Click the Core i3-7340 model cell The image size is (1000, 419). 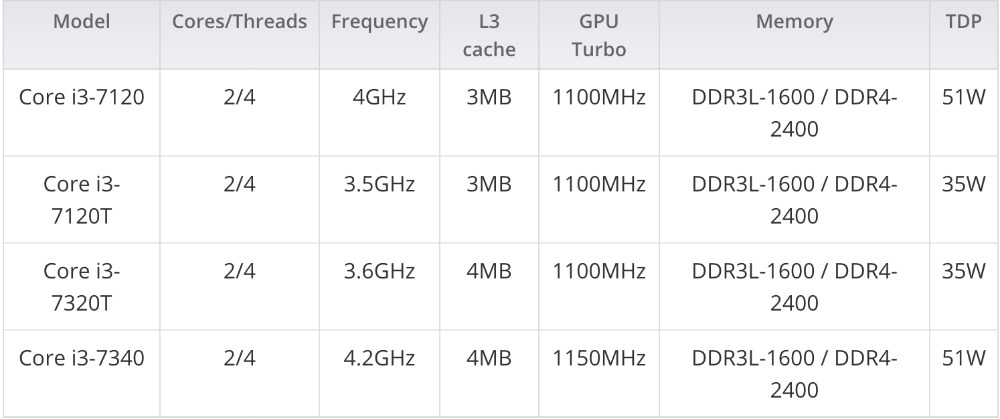click(x=82, y=373)
